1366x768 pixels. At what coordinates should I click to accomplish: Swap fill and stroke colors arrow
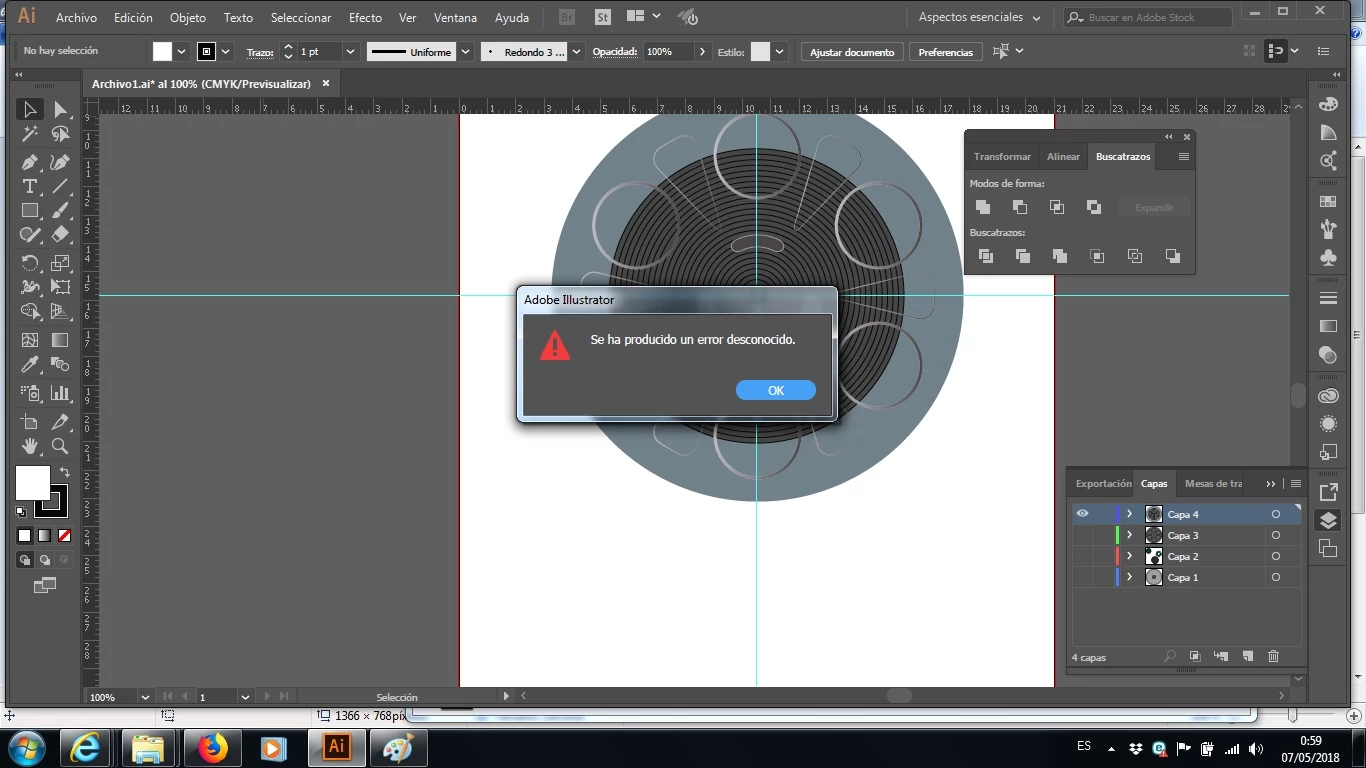point(64,472)
